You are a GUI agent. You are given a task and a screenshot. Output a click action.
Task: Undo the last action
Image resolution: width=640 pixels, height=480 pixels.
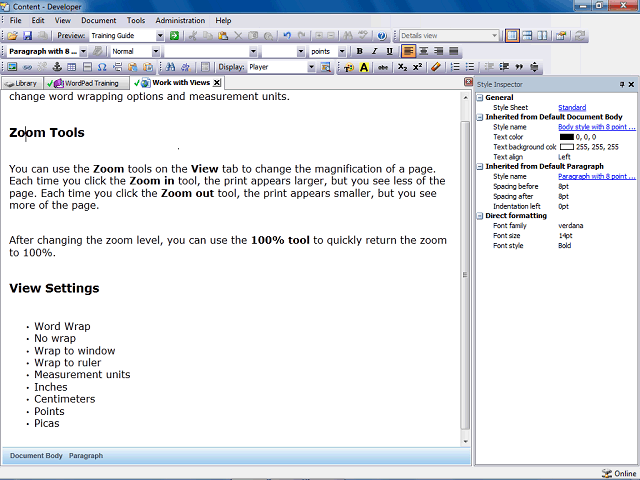(287, 36)
